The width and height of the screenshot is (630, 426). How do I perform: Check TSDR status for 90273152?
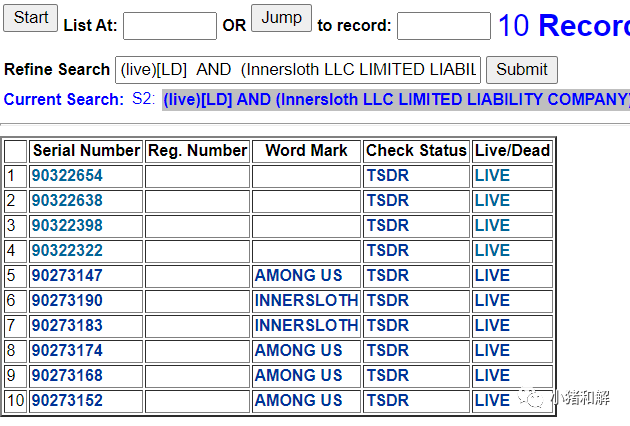point(388,400)
